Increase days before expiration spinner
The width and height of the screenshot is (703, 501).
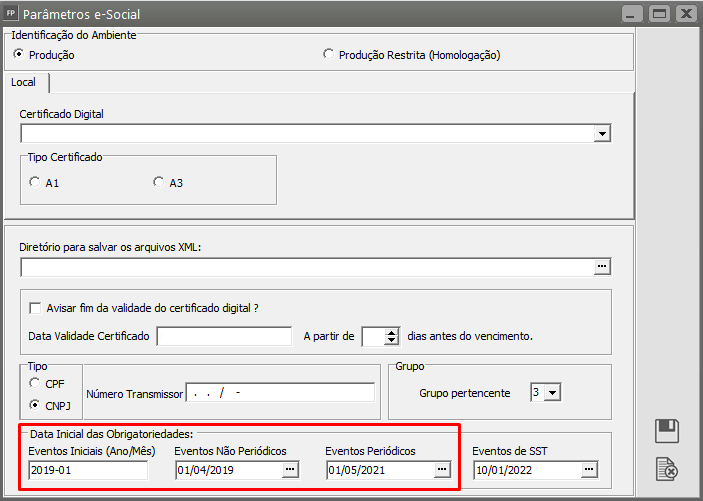point(392,332)
